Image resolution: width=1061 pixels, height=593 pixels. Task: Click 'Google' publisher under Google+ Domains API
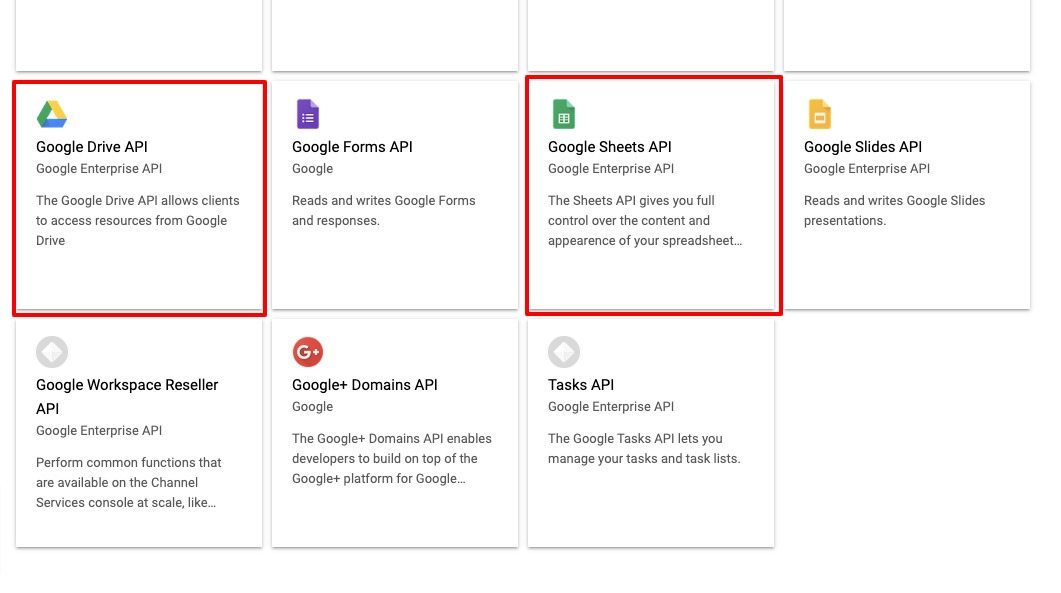312,407
